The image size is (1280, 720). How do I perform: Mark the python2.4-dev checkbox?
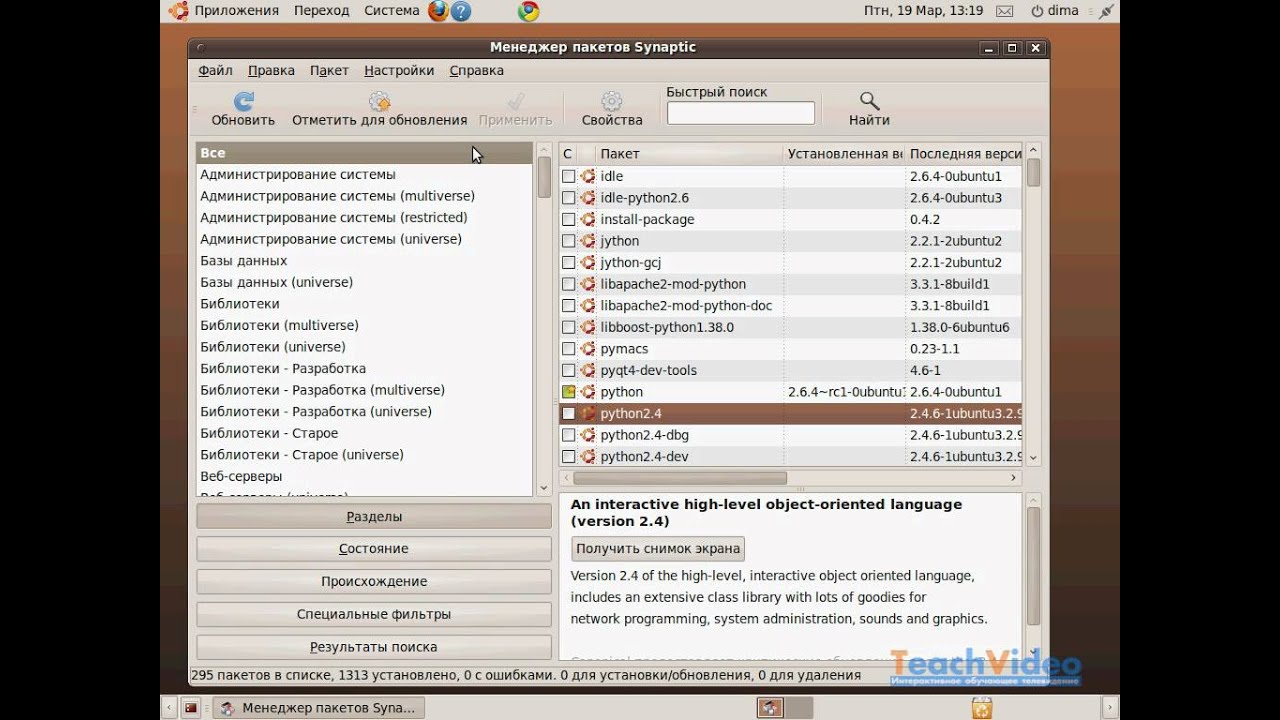click(568, 457)
